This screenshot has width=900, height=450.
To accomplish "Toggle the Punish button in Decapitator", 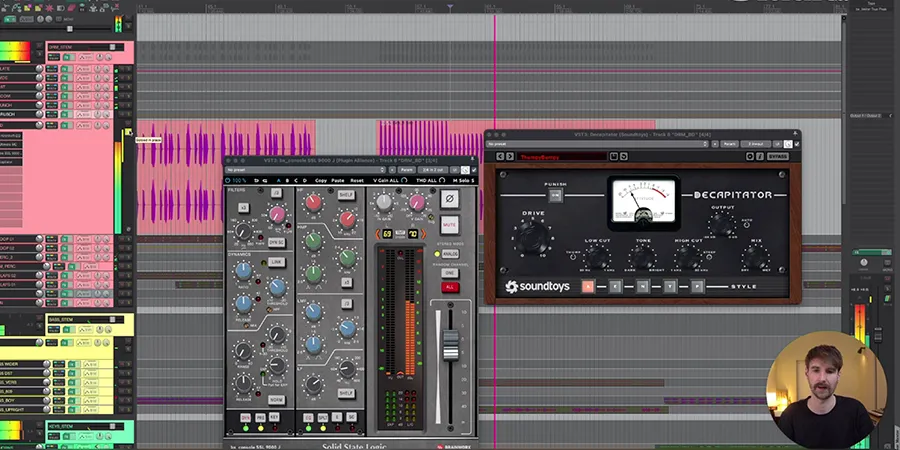I will pos(555,195).
